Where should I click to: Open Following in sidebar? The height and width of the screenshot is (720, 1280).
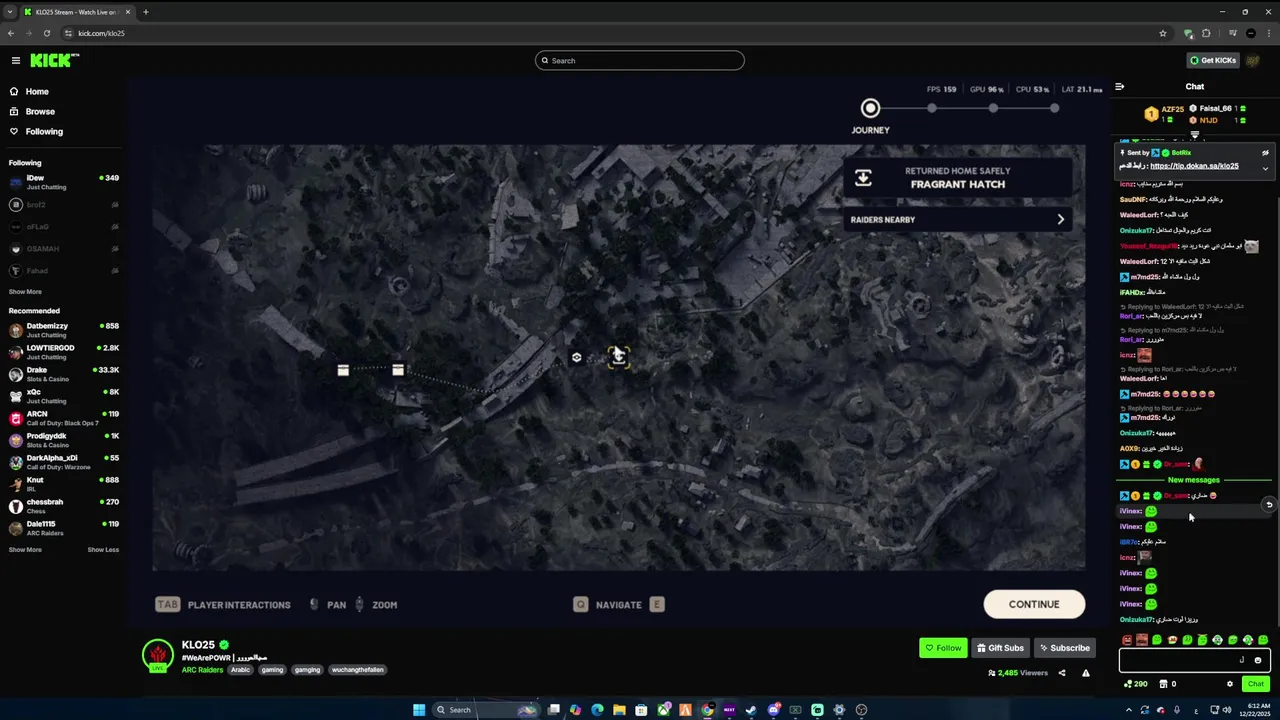pyautogui.click(x=44, y=131)
